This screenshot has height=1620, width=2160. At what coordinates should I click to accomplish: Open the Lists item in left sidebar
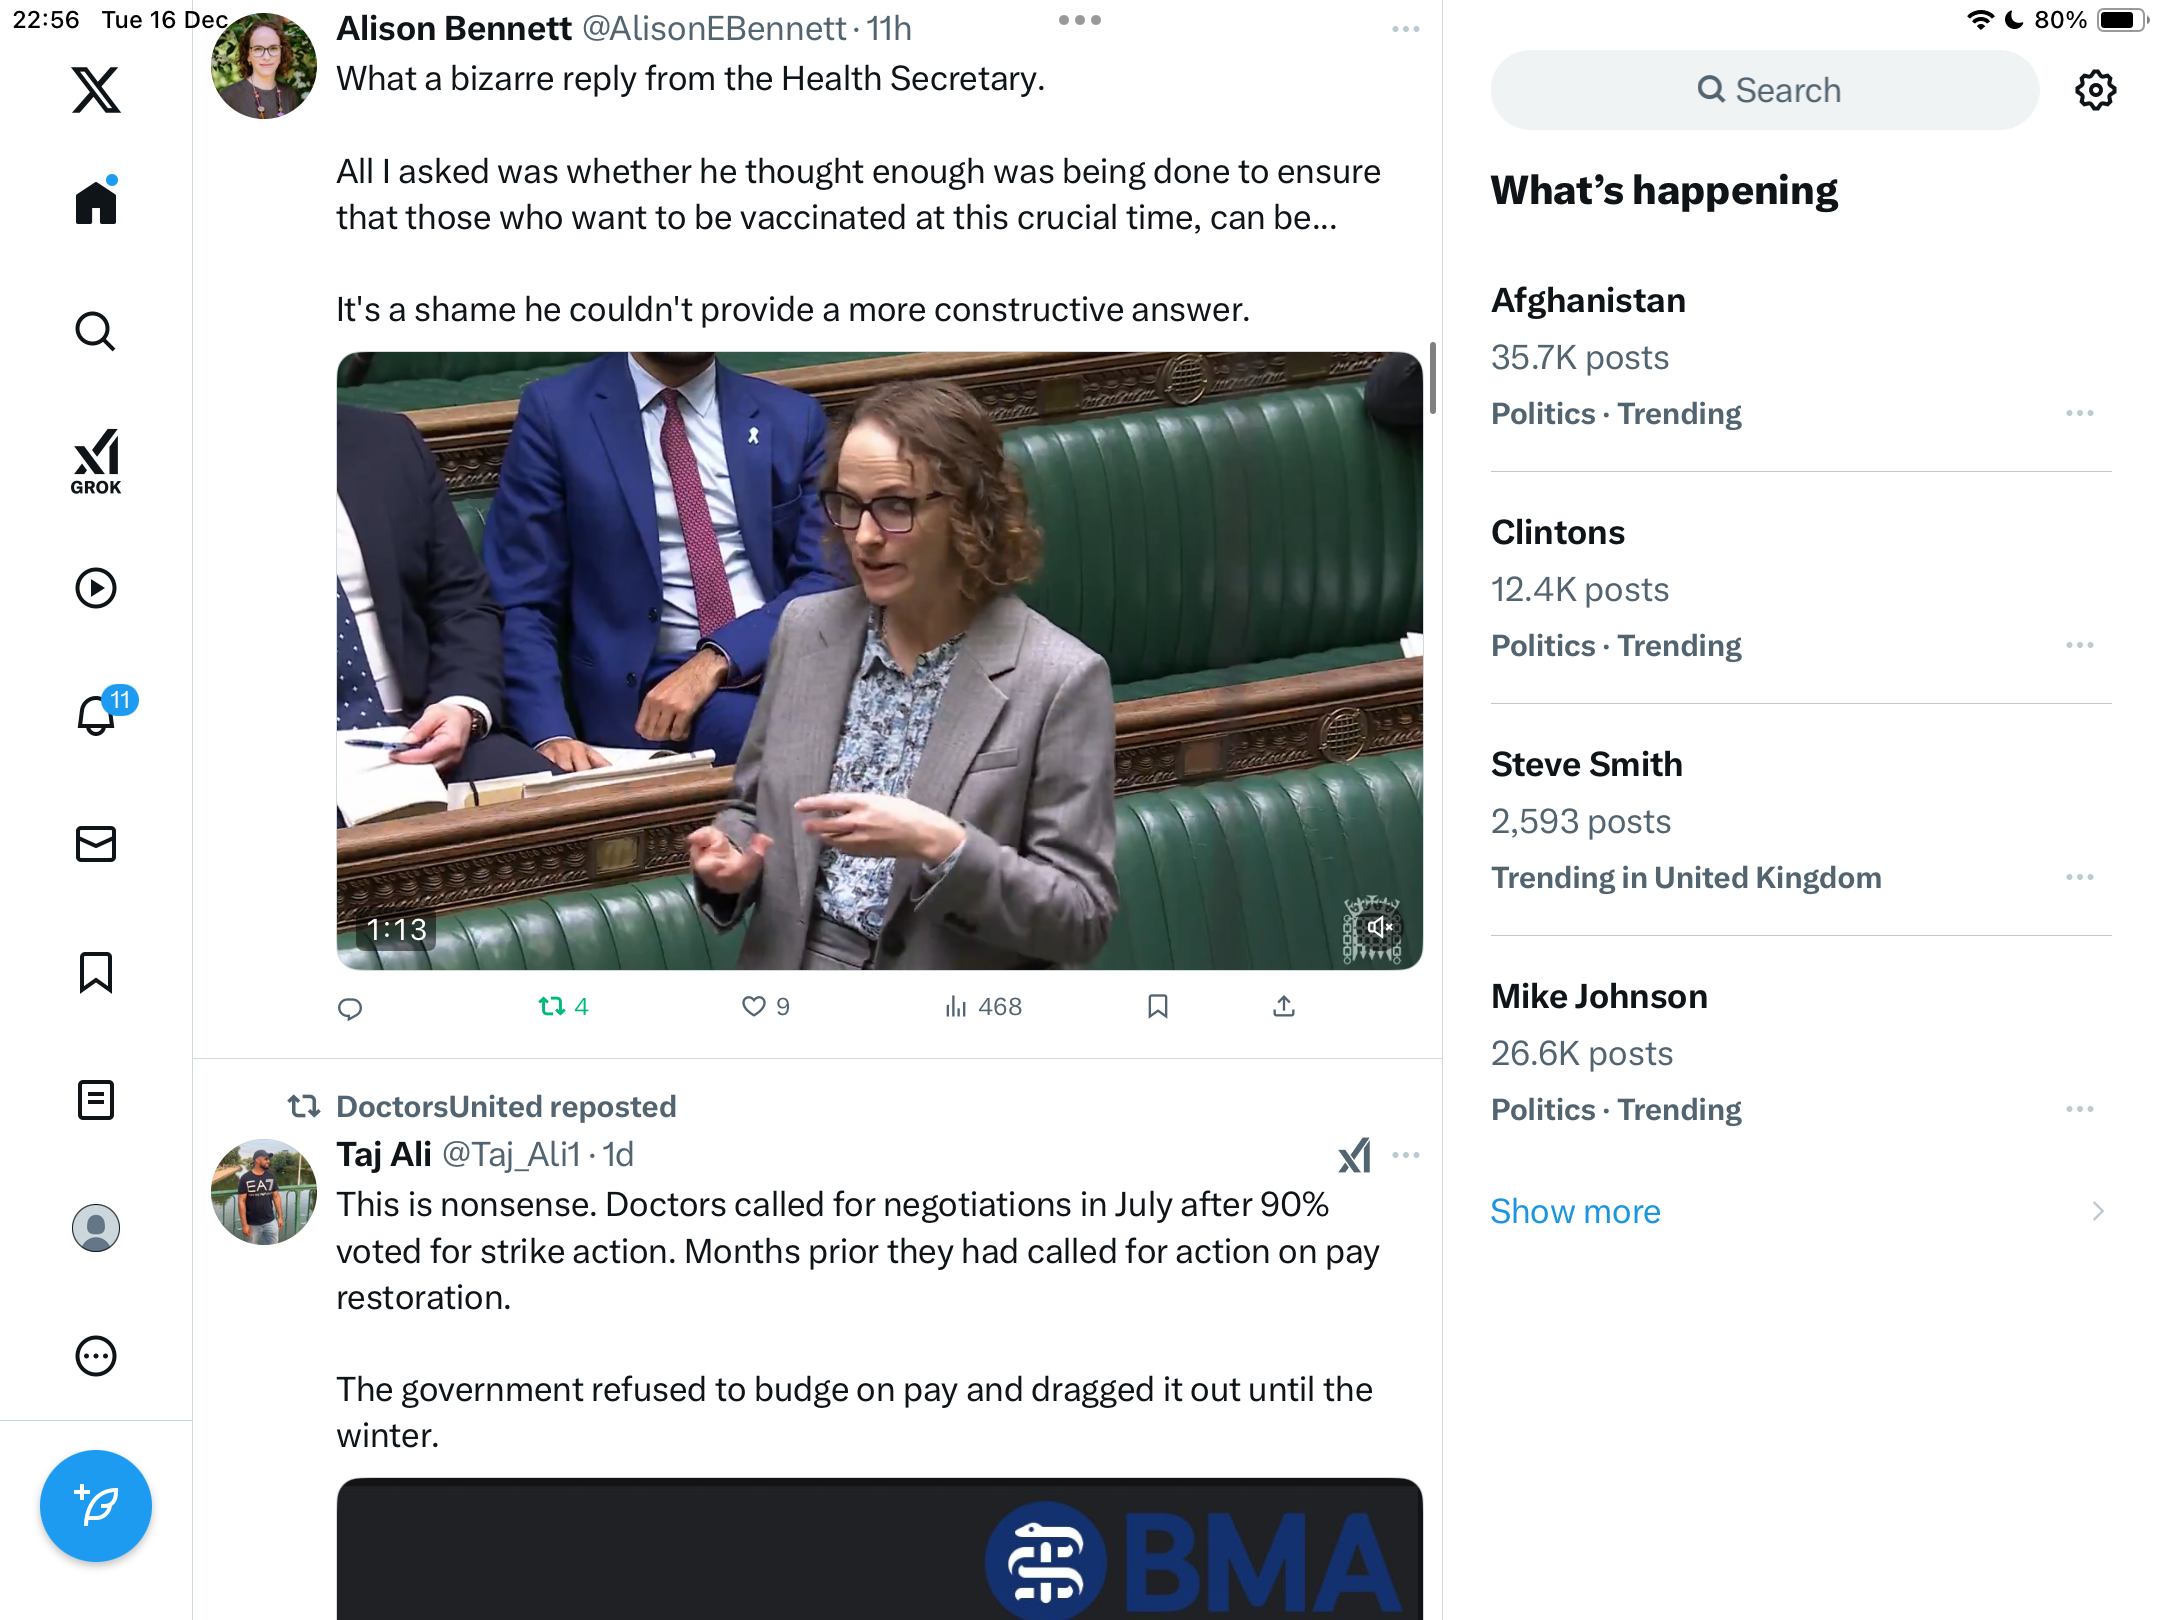pyautogui.click(x=96, y=1100)
